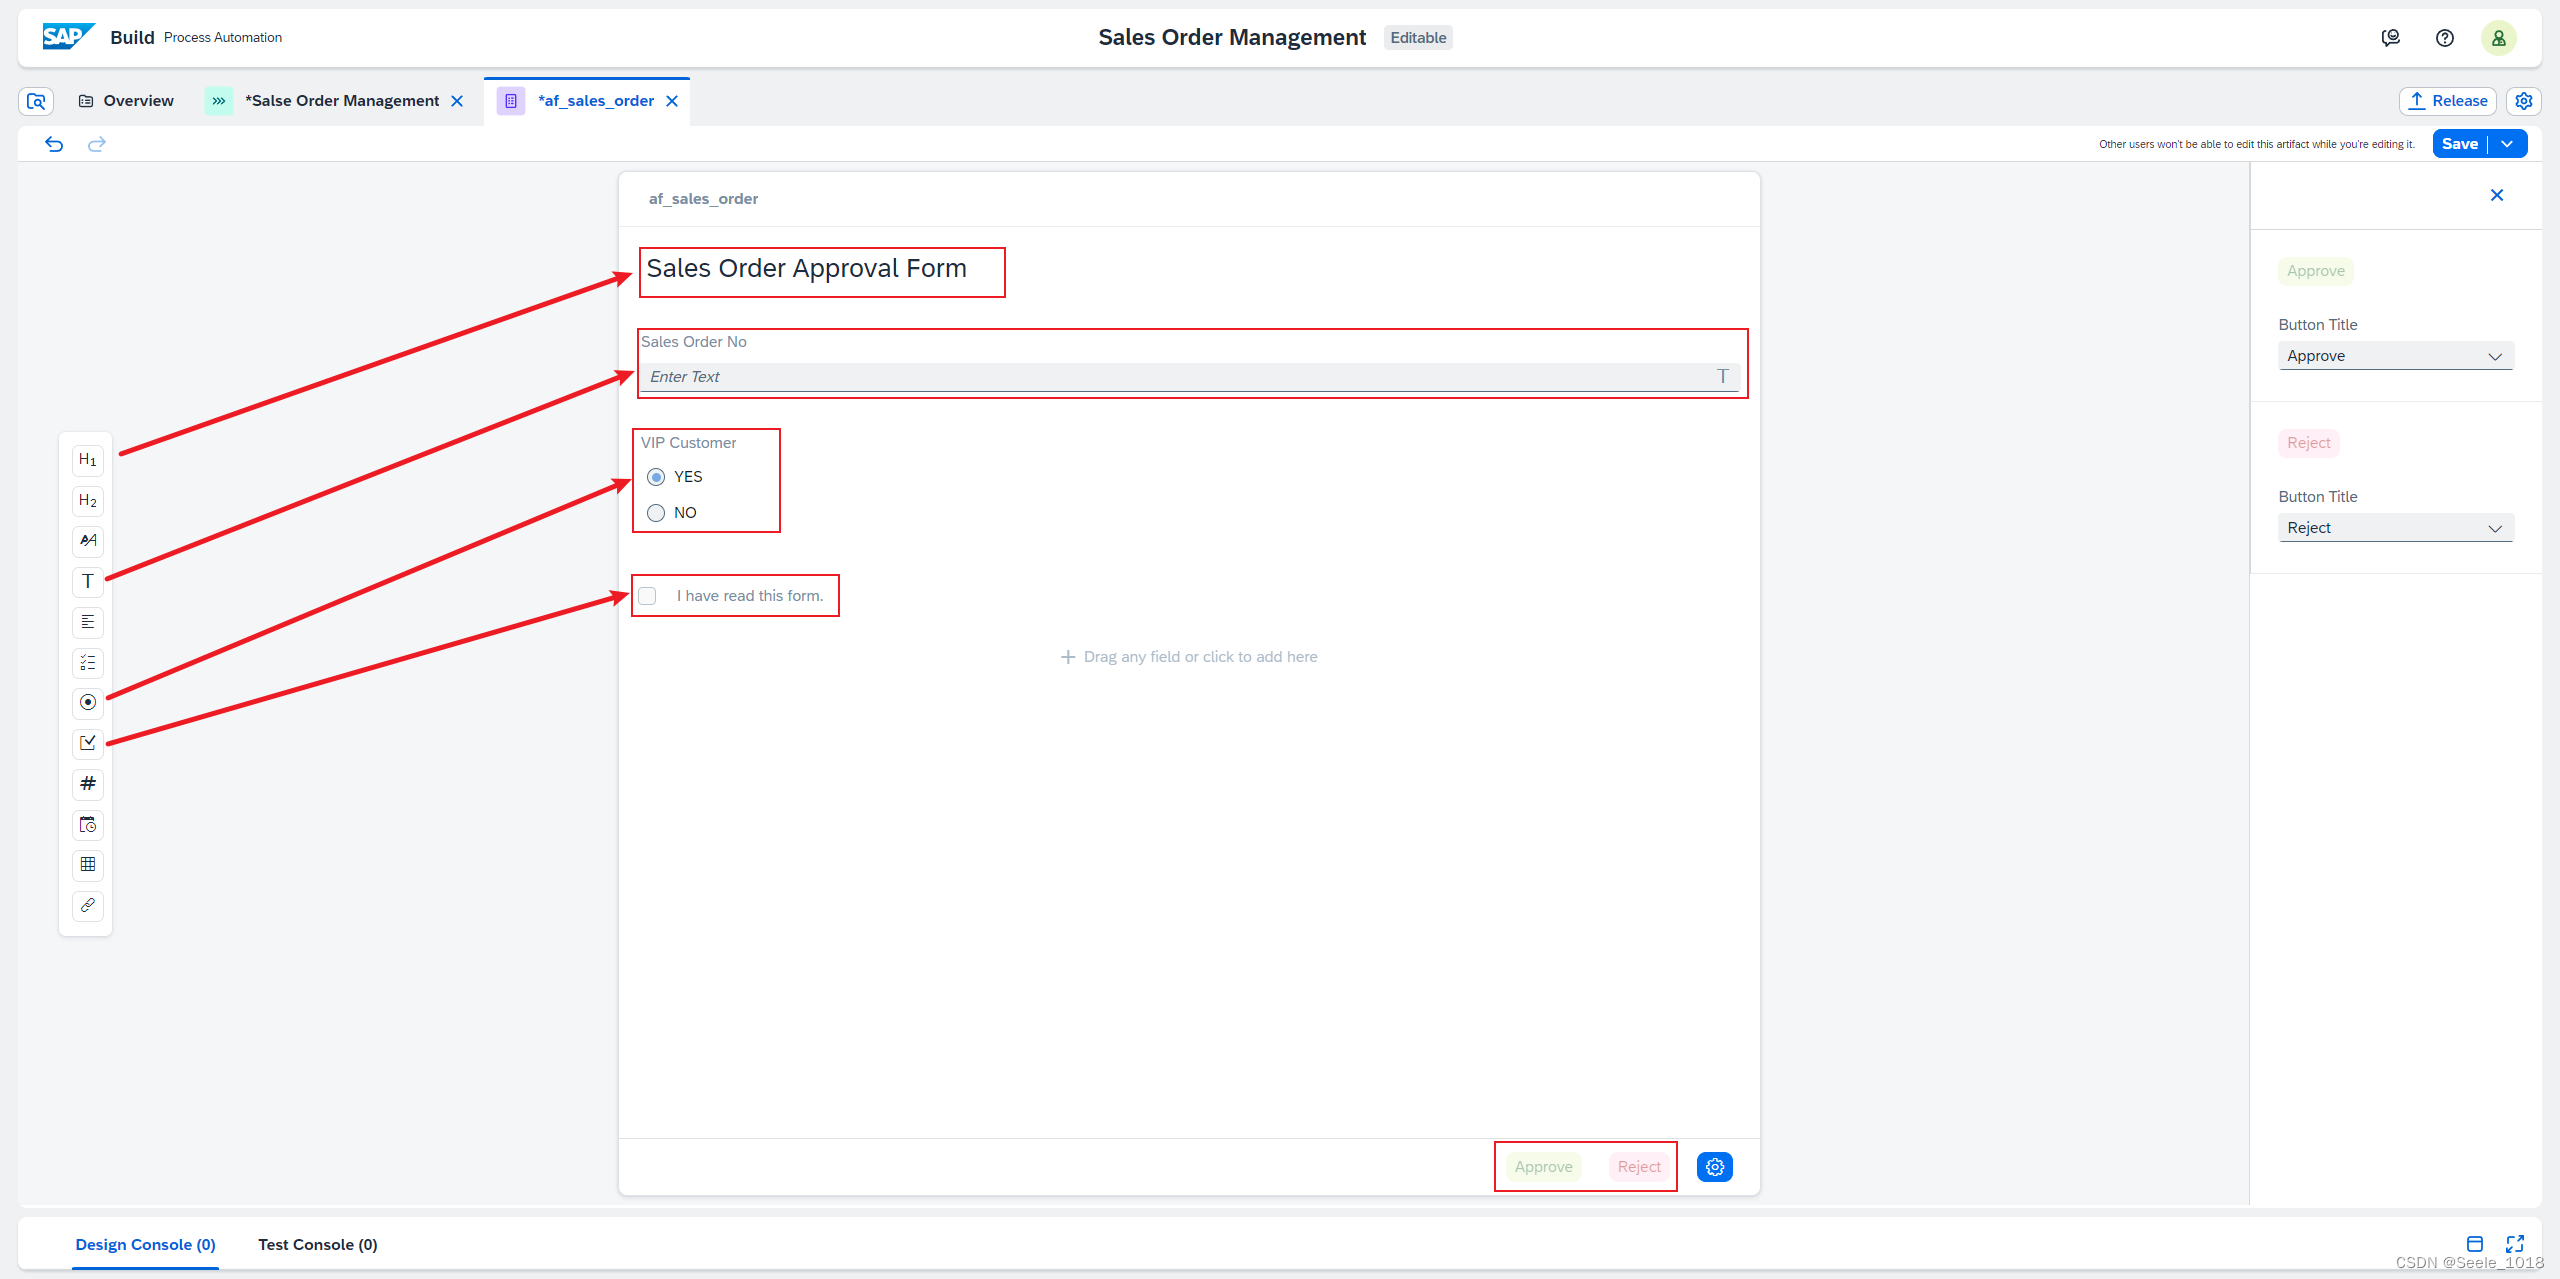The image size is (2560, 1279).
Task: Click the Sales Order No input field
Action: coord(1189,376)
